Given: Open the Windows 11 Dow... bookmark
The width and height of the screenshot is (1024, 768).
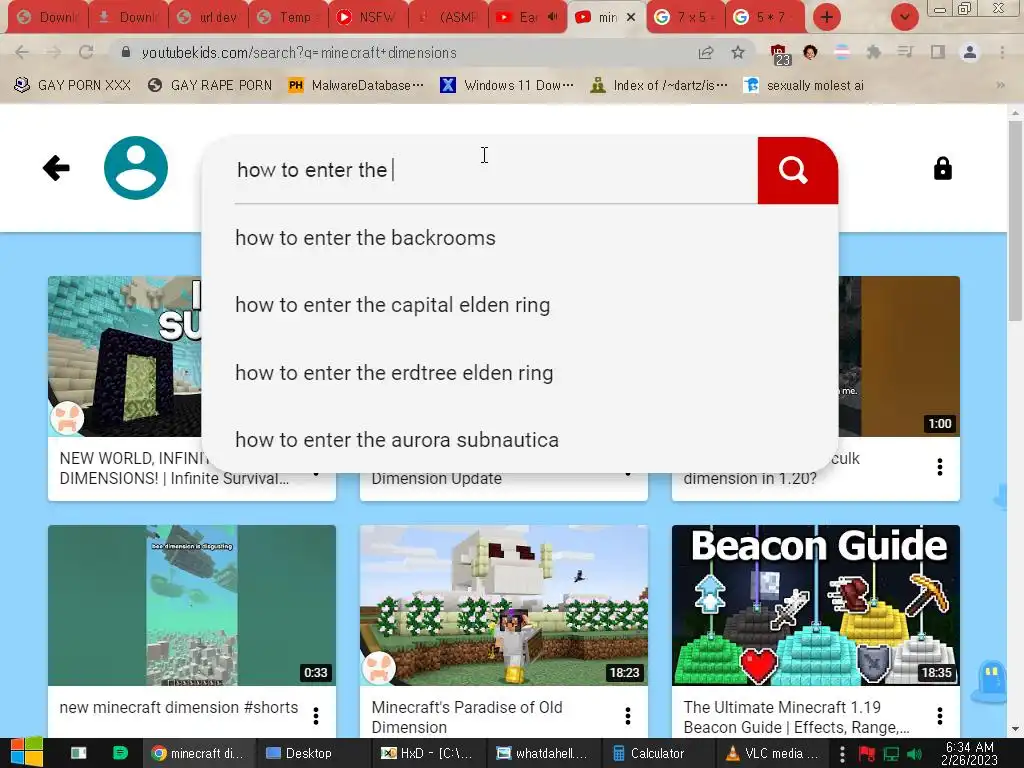Looking at the screenshot, I should (x=507, y=85).
